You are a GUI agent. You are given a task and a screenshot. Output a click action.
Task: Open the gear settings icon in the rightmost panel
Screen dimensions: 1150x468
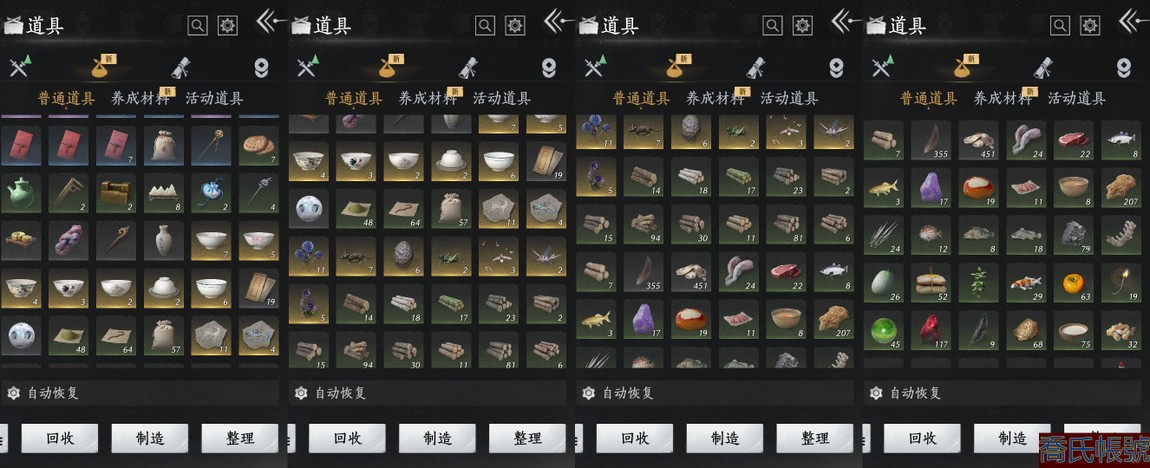(x=1090, y=26)
